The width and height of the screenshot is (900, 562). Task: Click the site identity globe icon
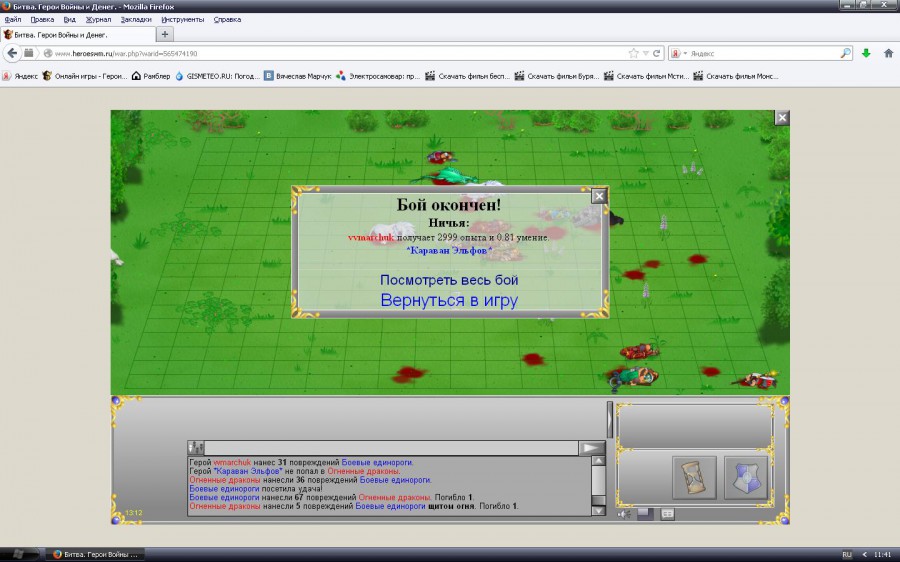click(x=48, y=53)
